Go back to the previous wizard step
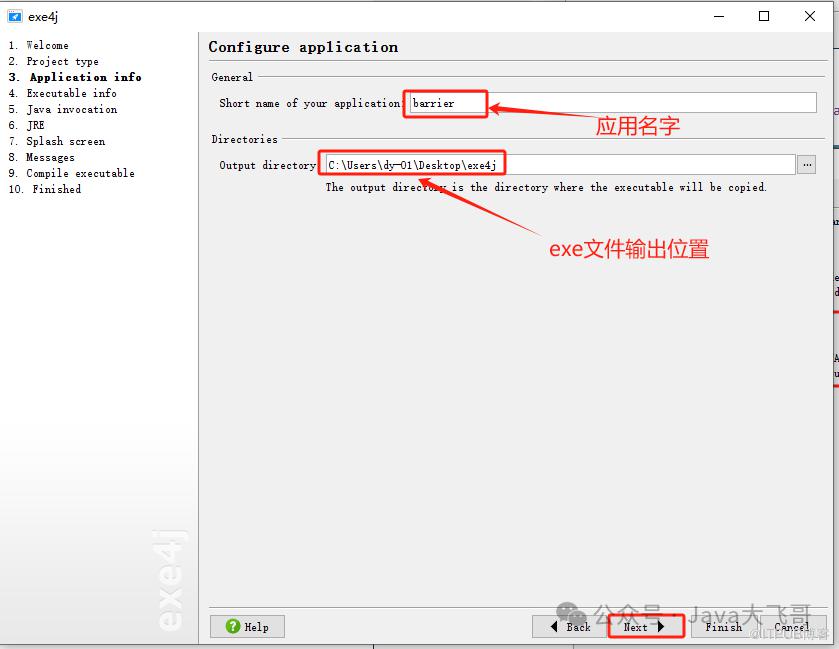The width and height of the screenshot is (839, 649). pos(570,627)
